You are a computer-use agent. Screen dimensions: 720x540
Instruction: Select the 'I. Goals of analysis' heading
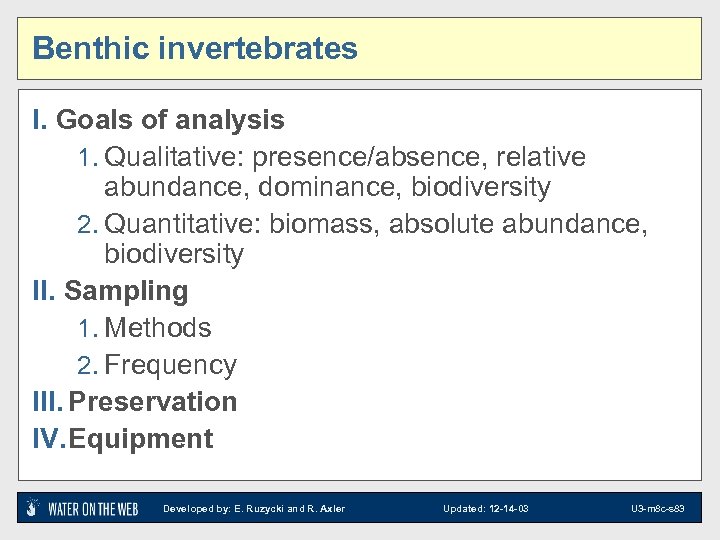pos(159,121)
